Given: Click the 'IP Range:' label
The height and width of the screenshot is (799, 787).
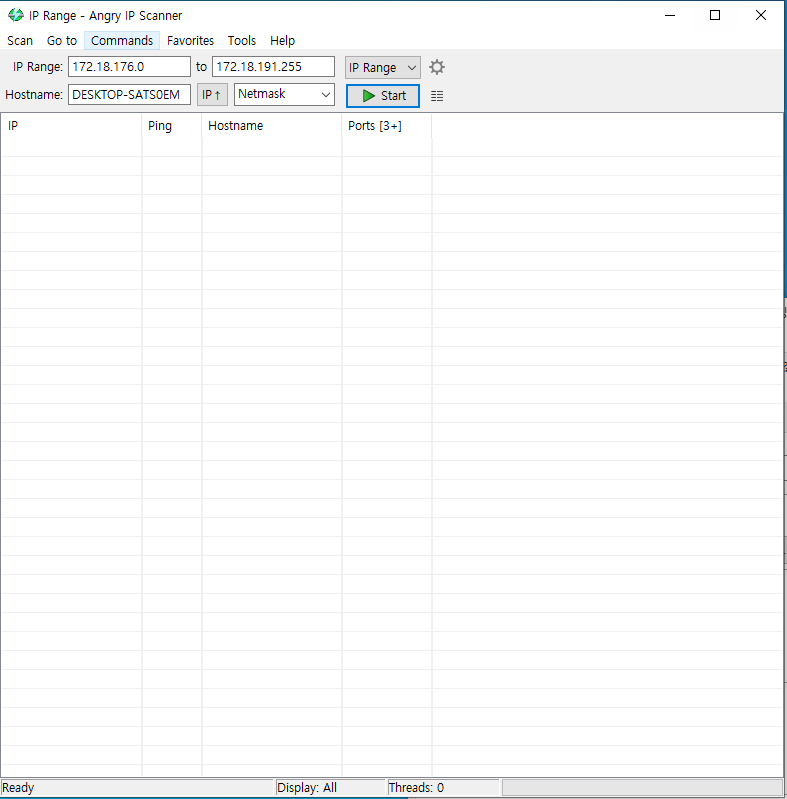Looking at the screenshot, I should click(38, 67).
